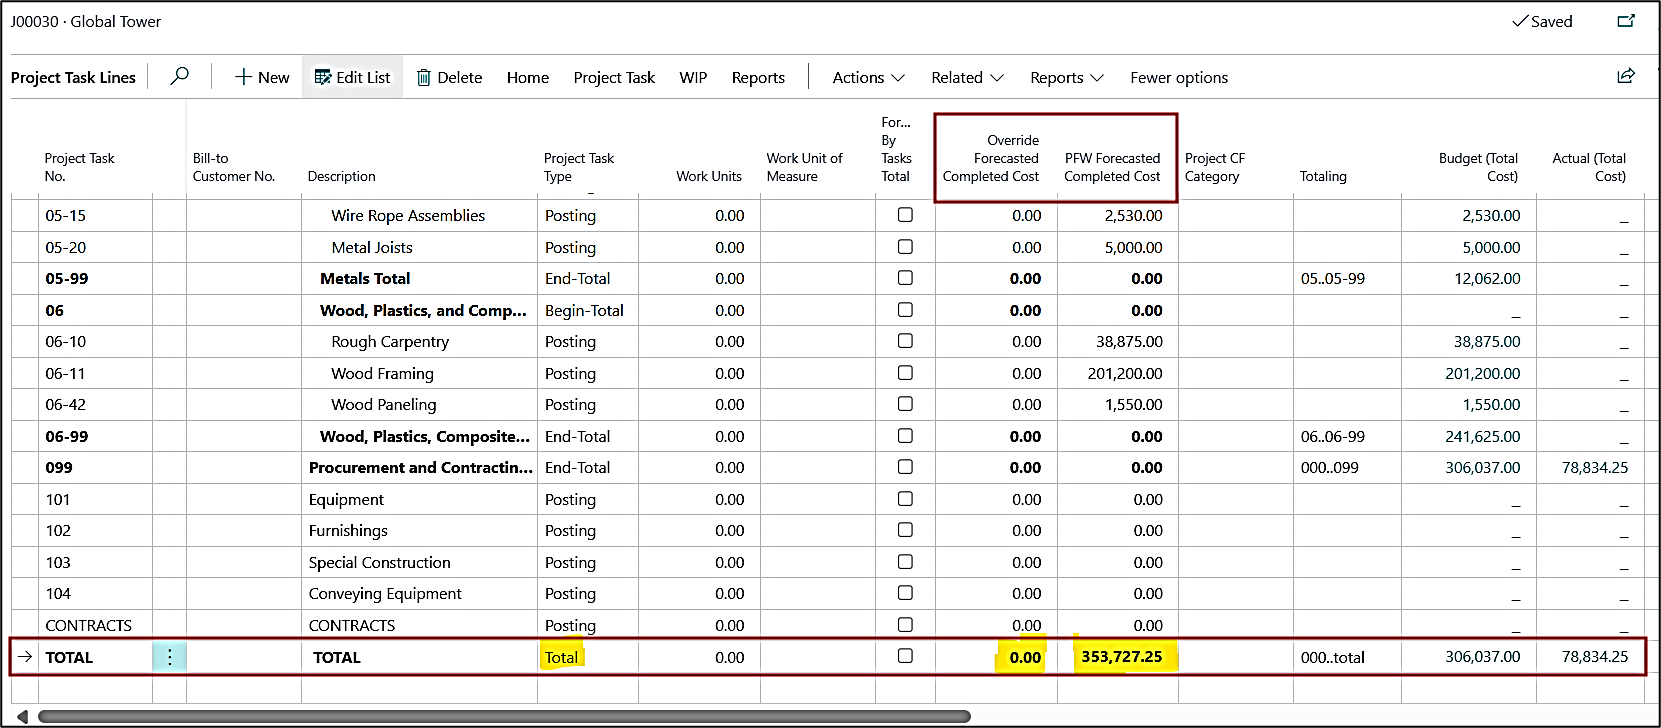Click Saved status indicator
This screenshot has width=1661, height=728.
[x=1542, y=21]
